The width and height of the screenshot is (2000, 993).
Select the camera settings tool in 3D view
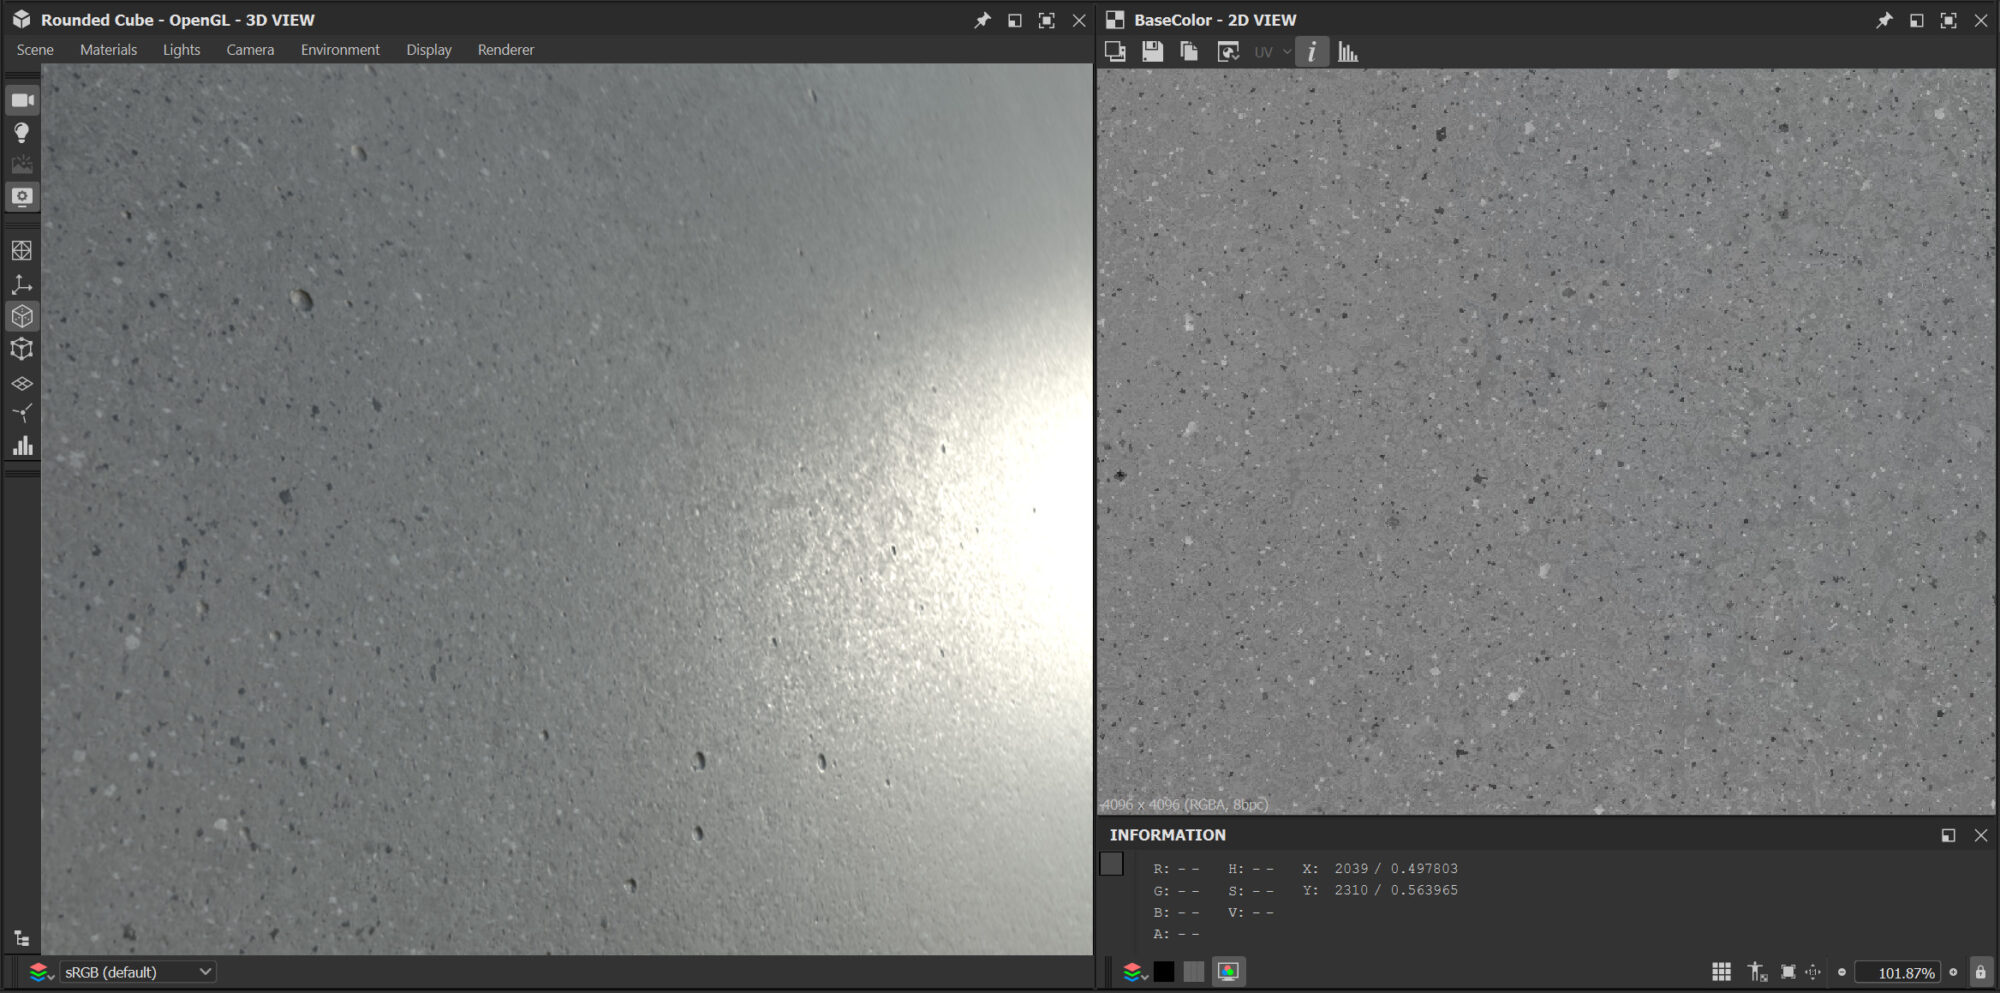(x=22, y=99)
